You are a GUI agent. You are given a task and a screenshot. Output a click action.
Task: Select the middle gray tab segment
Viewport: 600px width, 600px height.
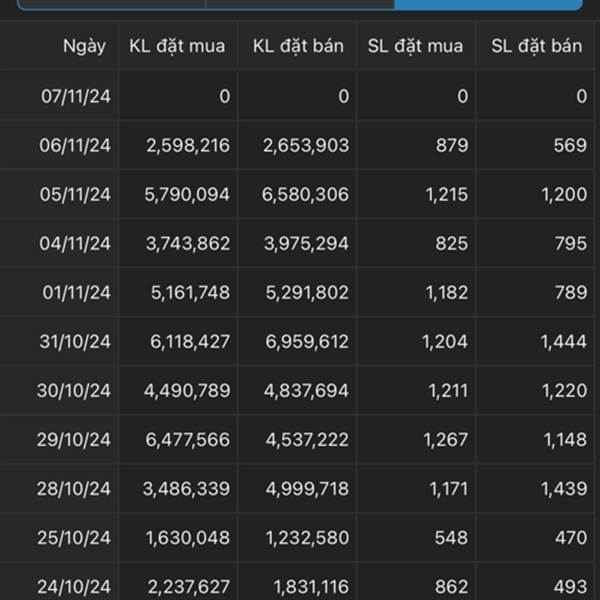click(x=300, y=4)
